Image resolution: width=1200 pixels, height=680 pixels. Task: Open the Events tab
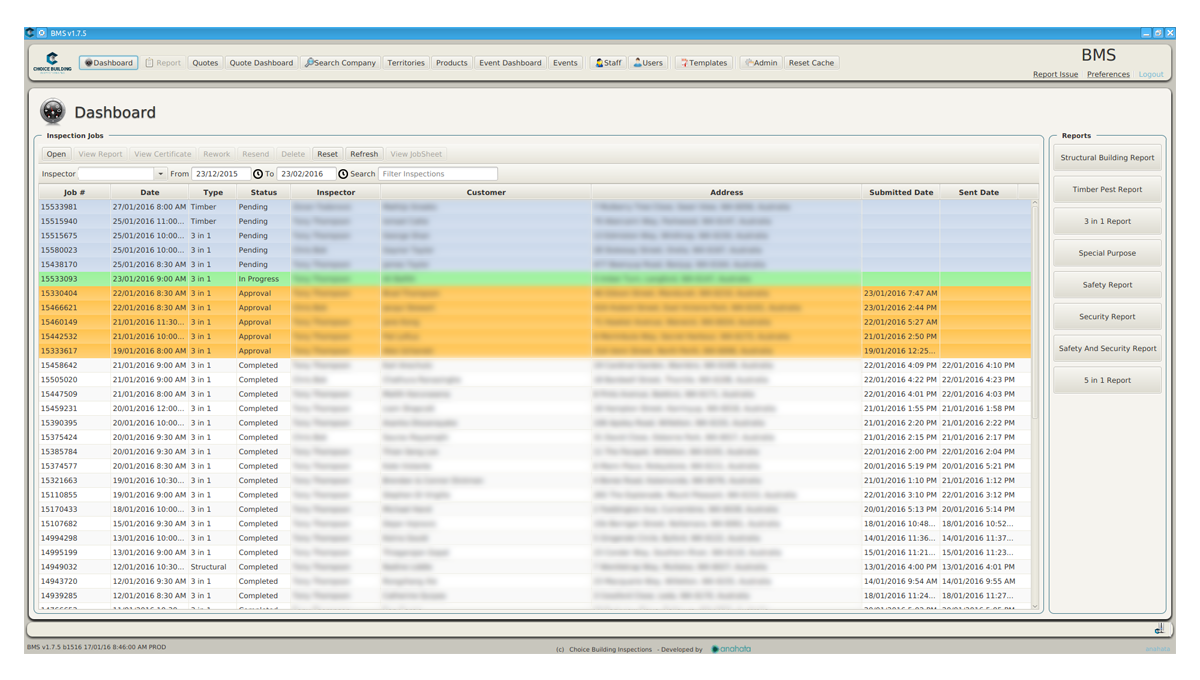tap(565, 63)
